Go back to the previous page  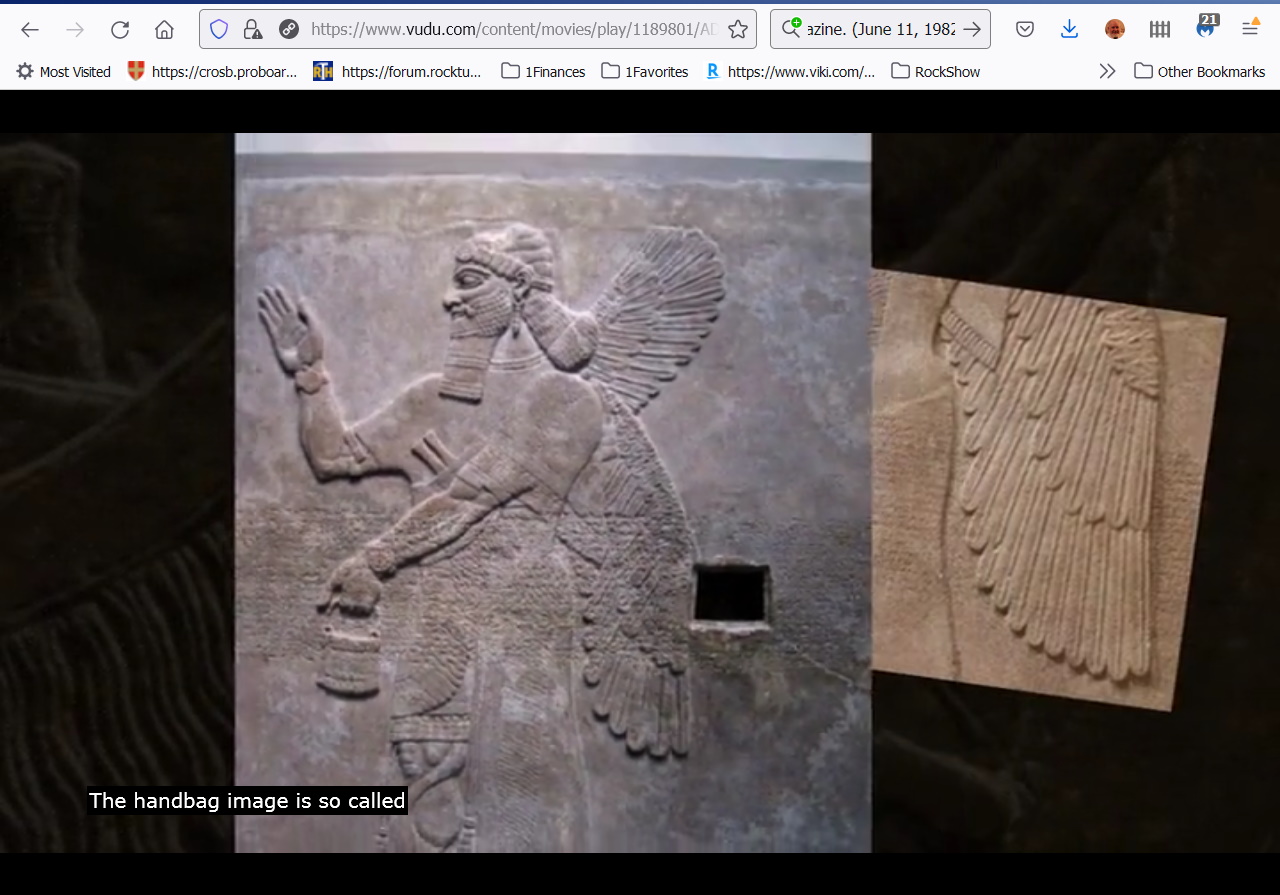coord(30,30)
